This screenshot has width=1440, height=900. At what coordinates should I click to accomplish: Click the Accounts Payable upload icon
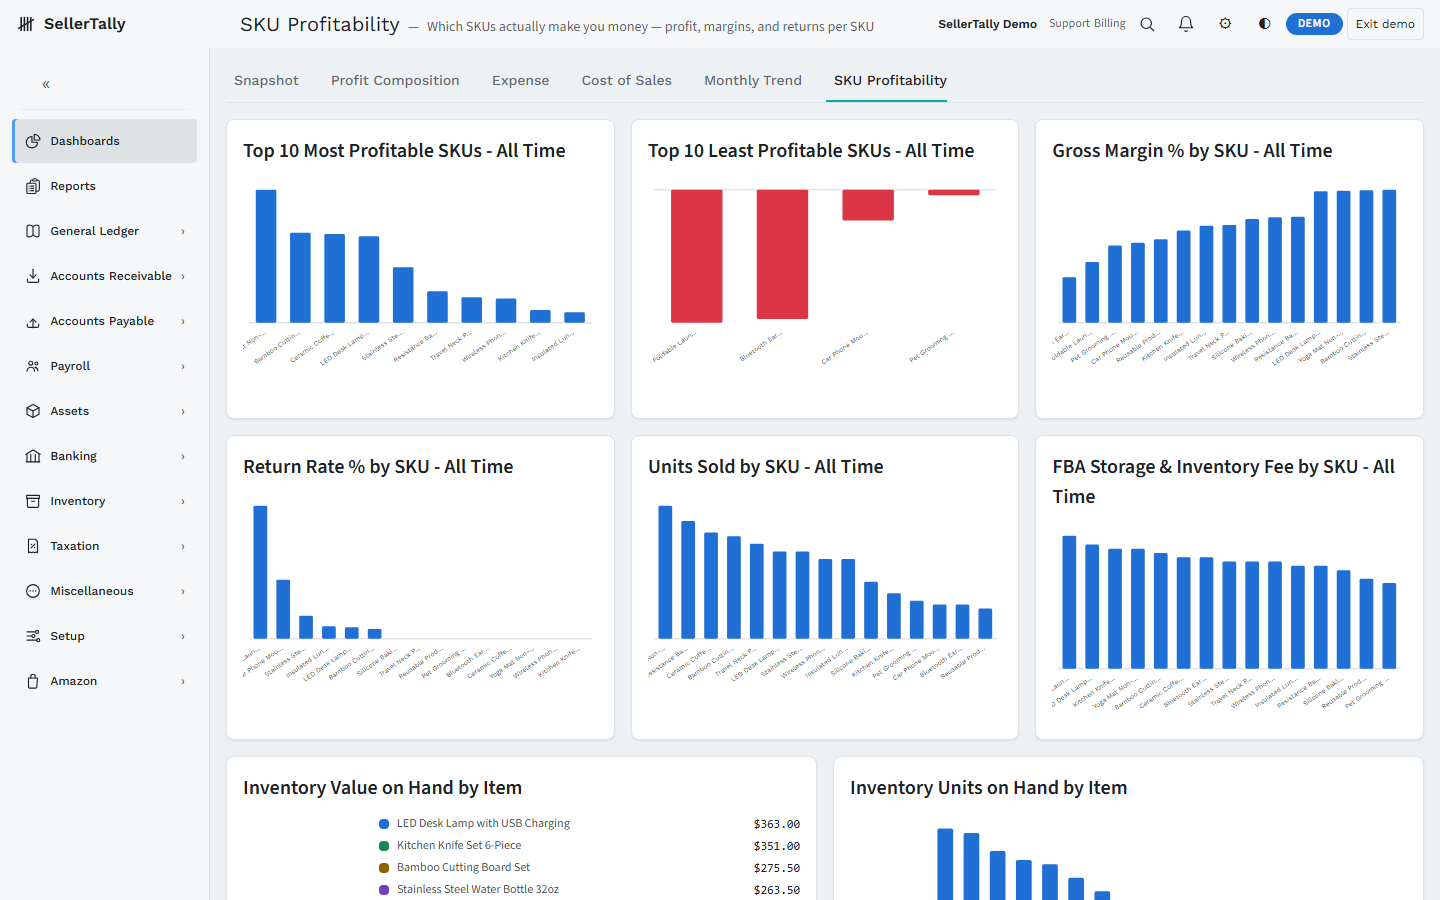pyautogui.click(x=33, y=321)
